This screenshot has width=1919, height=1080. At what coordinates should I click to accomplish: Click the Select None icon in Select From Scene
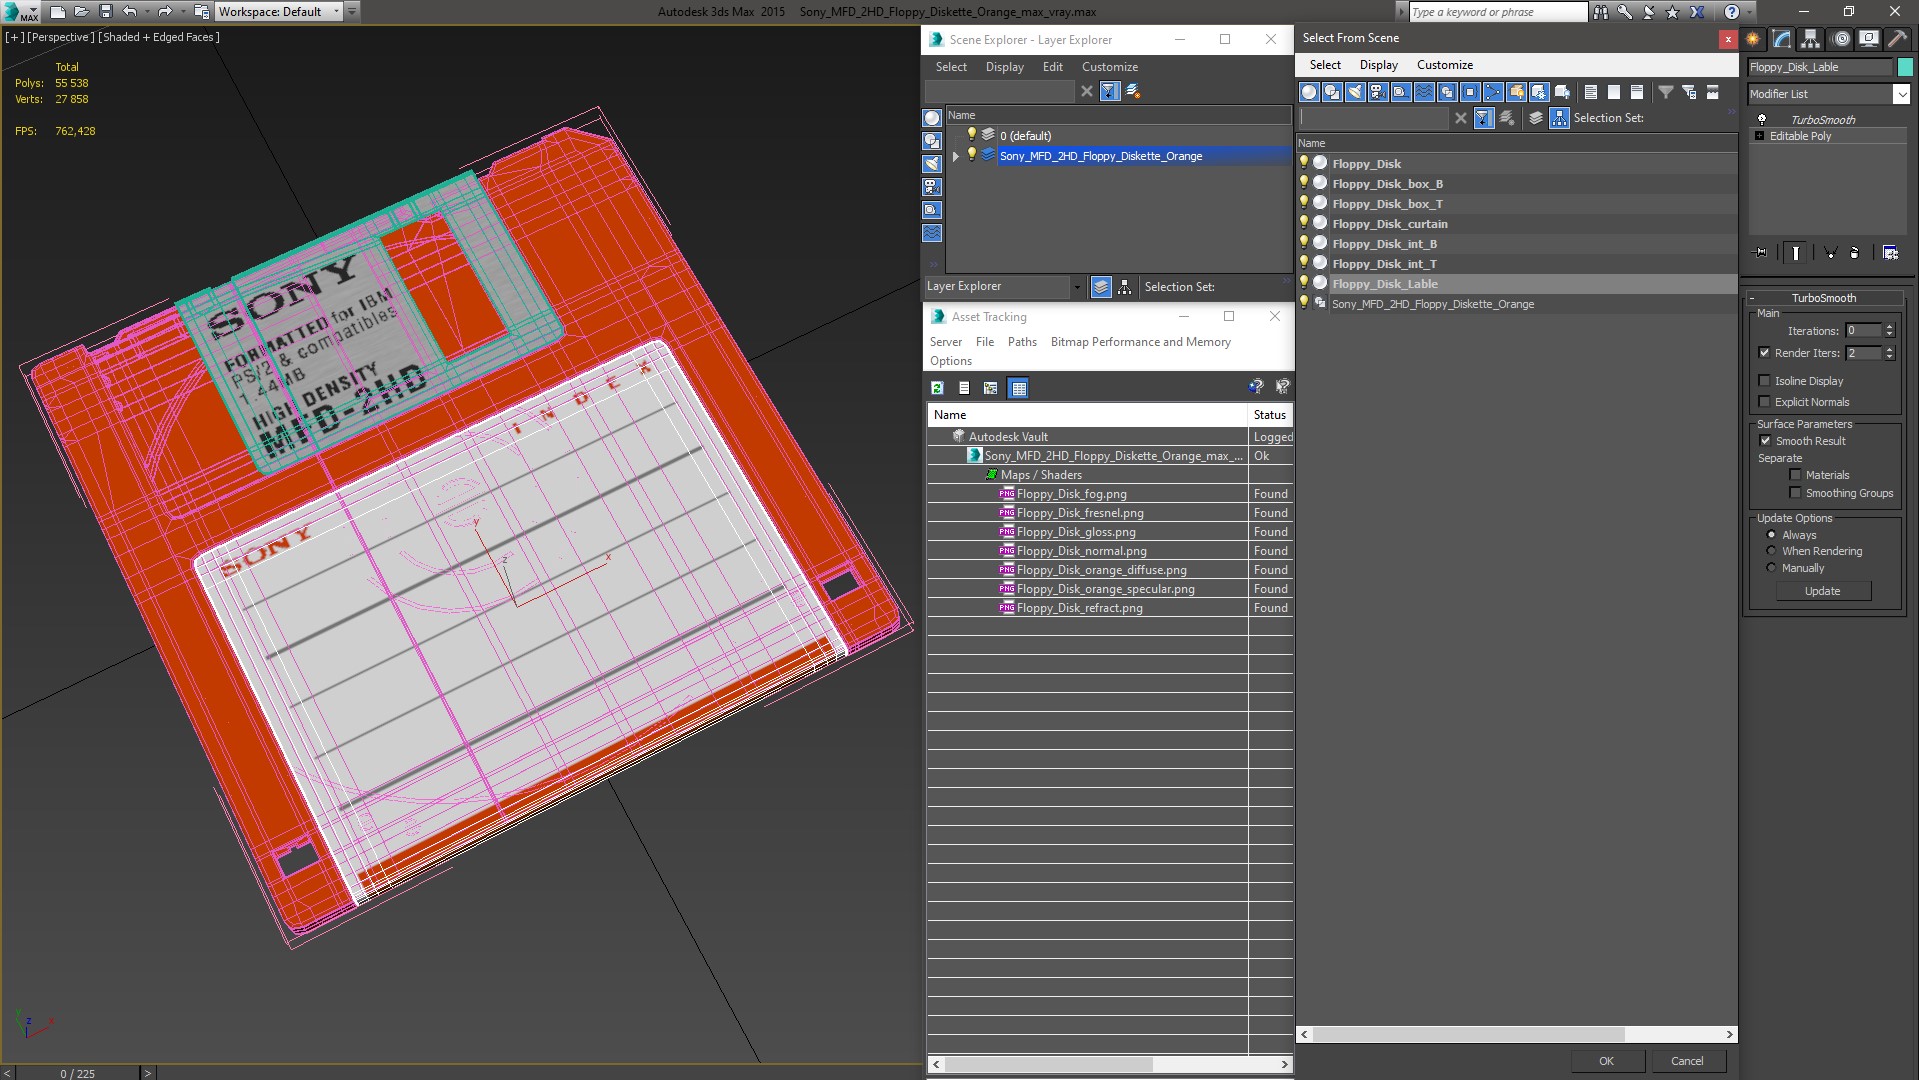tap(1614, 92)
